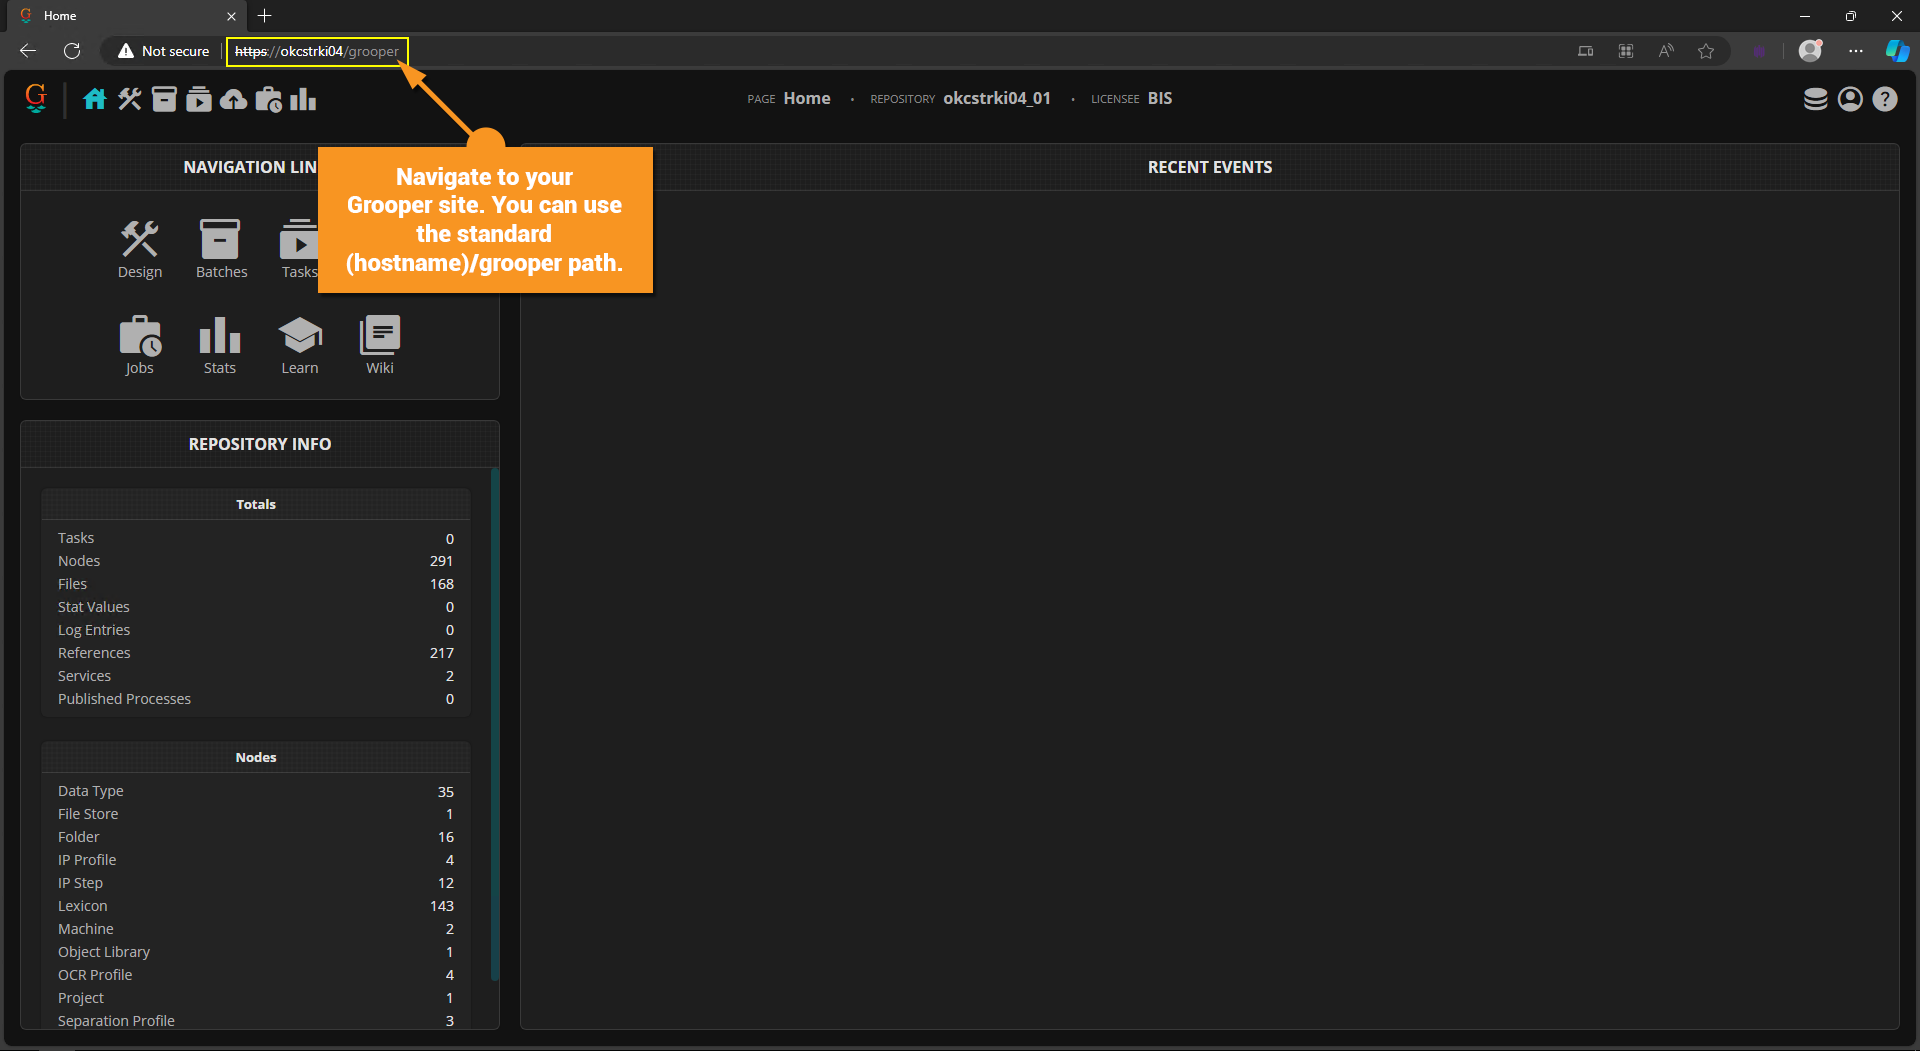Click the Recent Events header
Viewport: 1920px width, 1051px height.
tap(1209, 167)
